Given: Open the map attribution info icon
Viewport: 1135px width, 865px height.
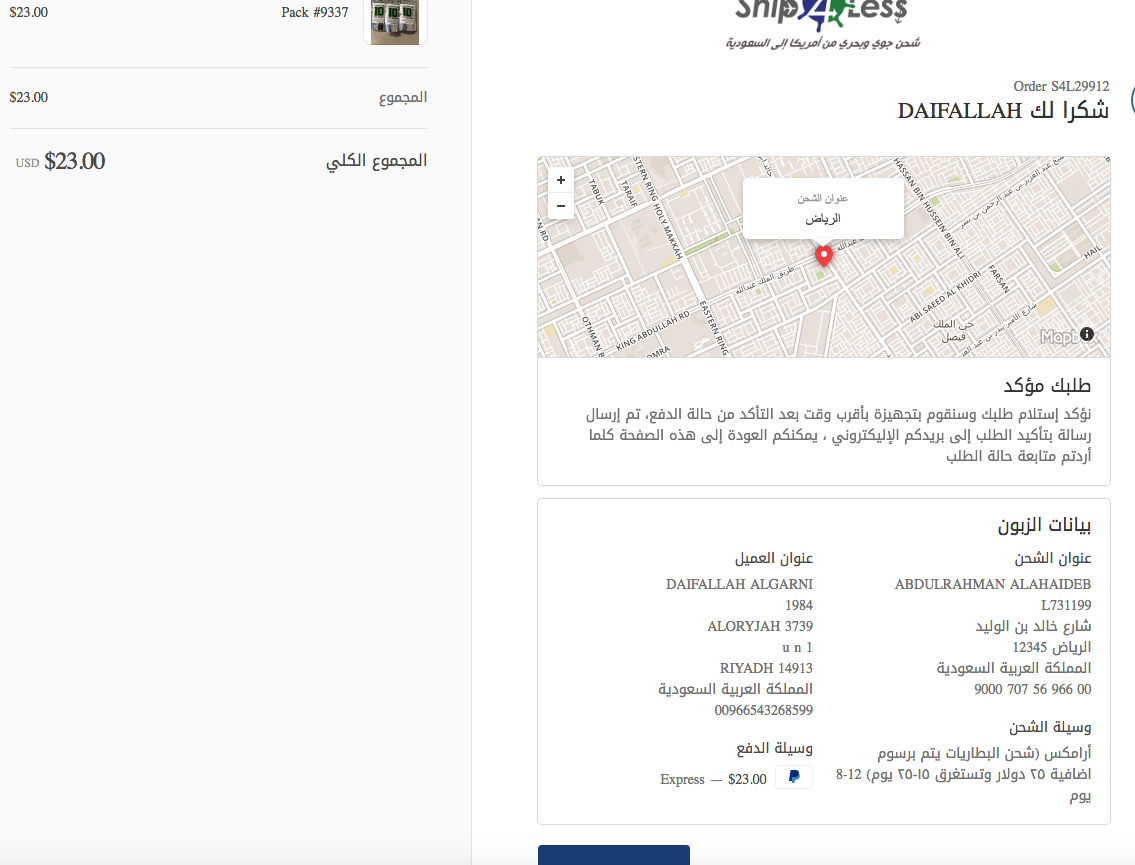Looking at the screenshot, I should (1087, 335).
